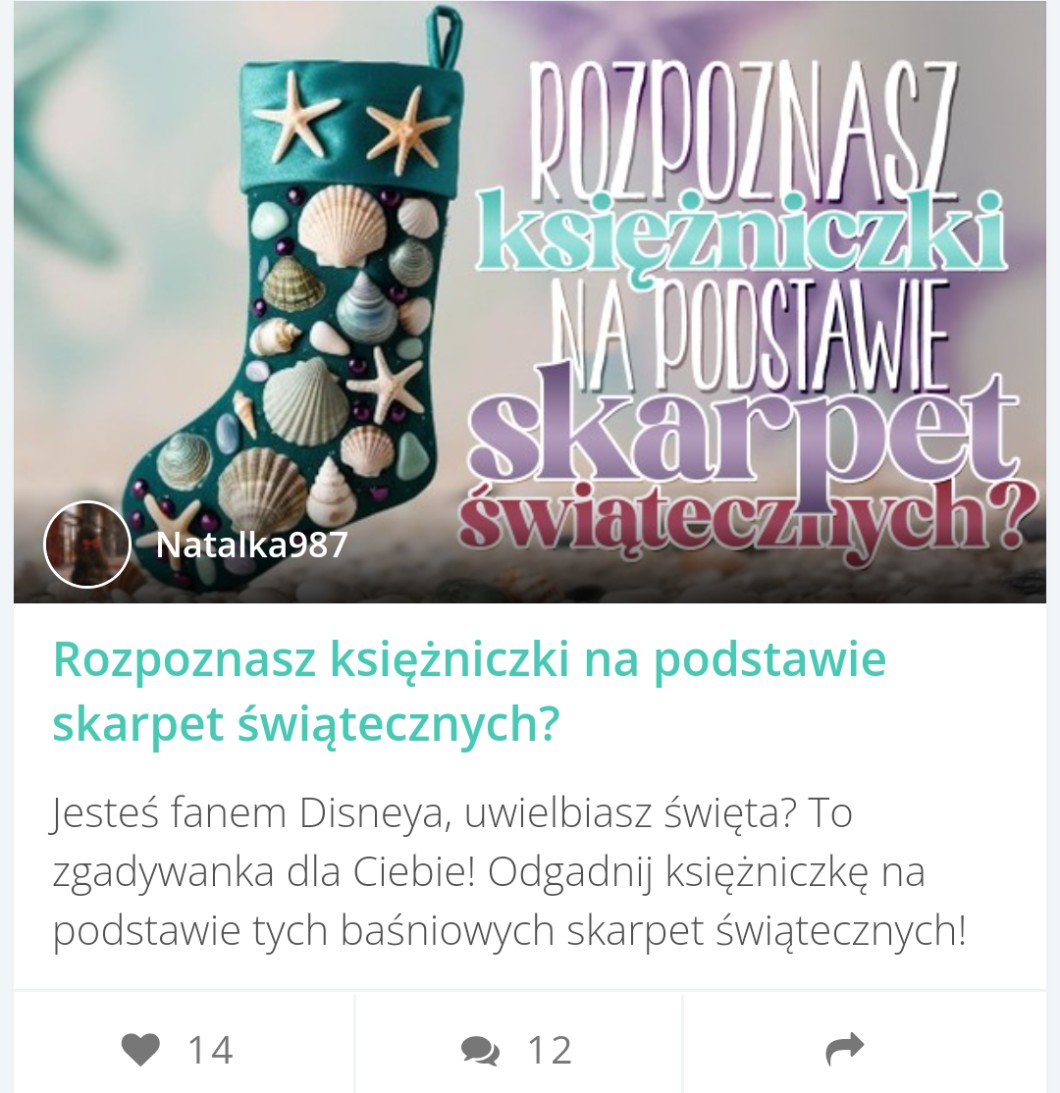Screen dimensions: 1060x1093
Task: Open comments via the speech bubbles icon
Action: 479,1050
